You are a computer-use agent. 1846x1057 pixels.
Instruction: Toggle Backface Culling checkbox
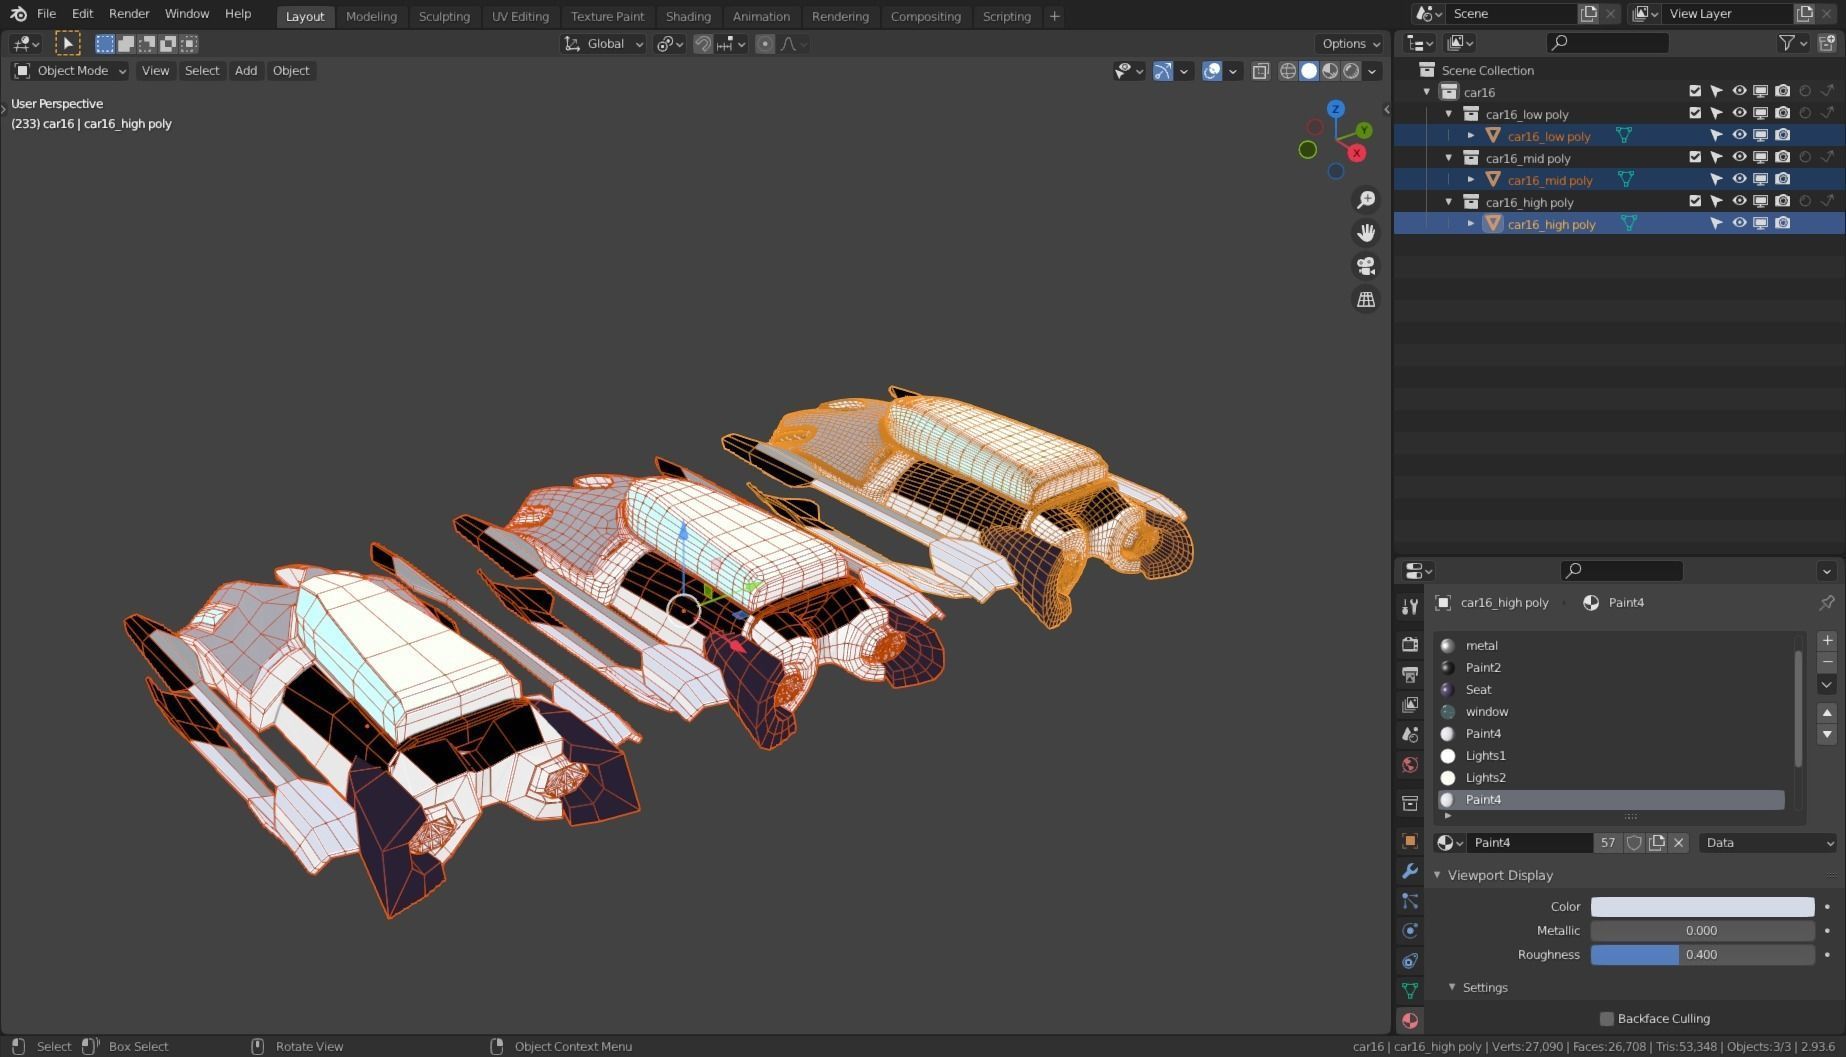1607,1019
